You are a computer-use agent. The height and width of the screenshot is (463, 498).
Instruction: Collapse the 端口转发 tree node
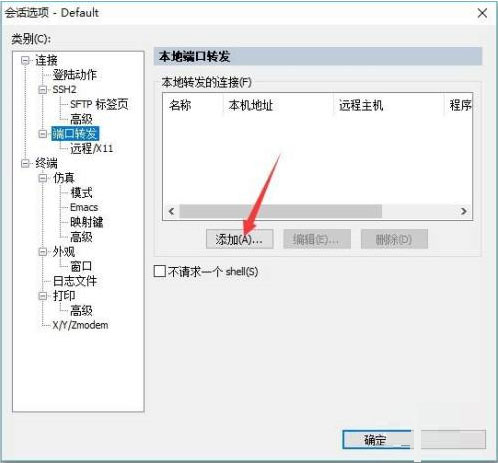(x=42, y=134)
